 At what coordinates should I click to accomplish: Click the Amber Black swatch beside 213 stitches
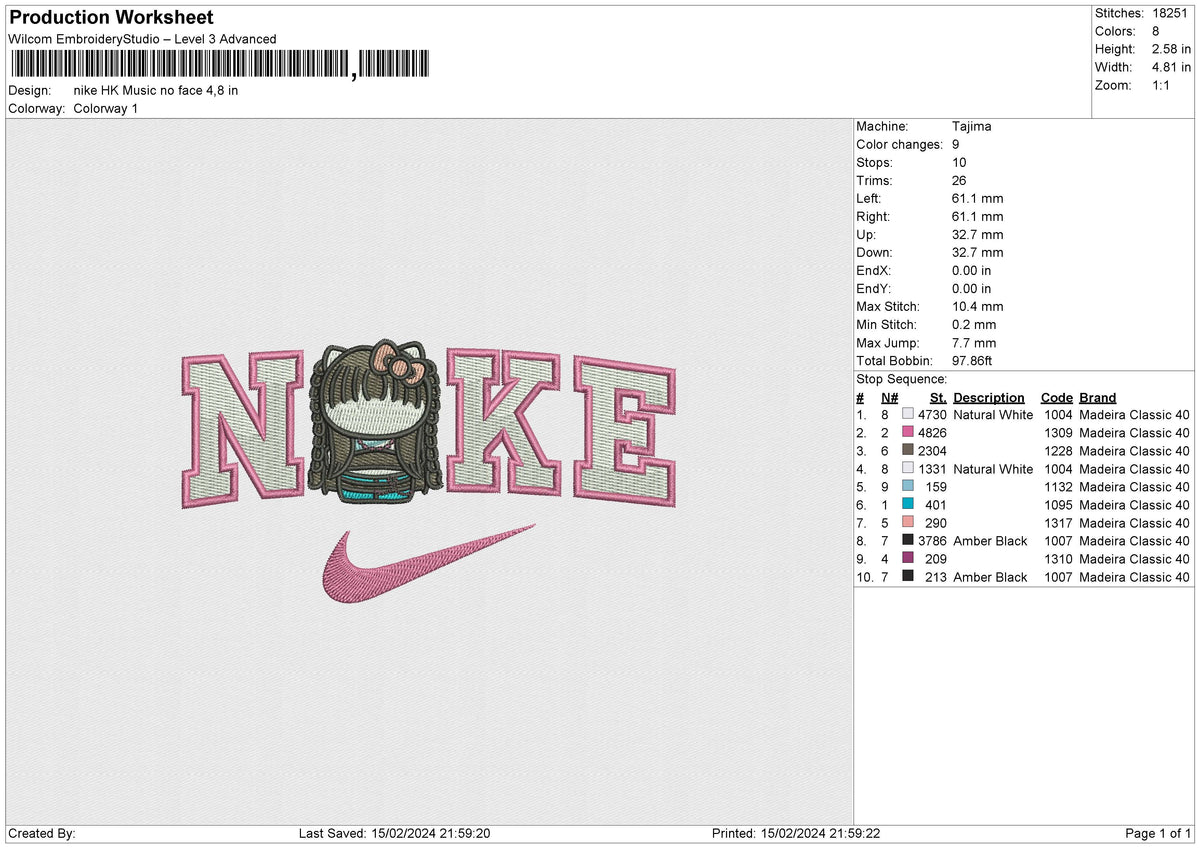tap(907, 576)
